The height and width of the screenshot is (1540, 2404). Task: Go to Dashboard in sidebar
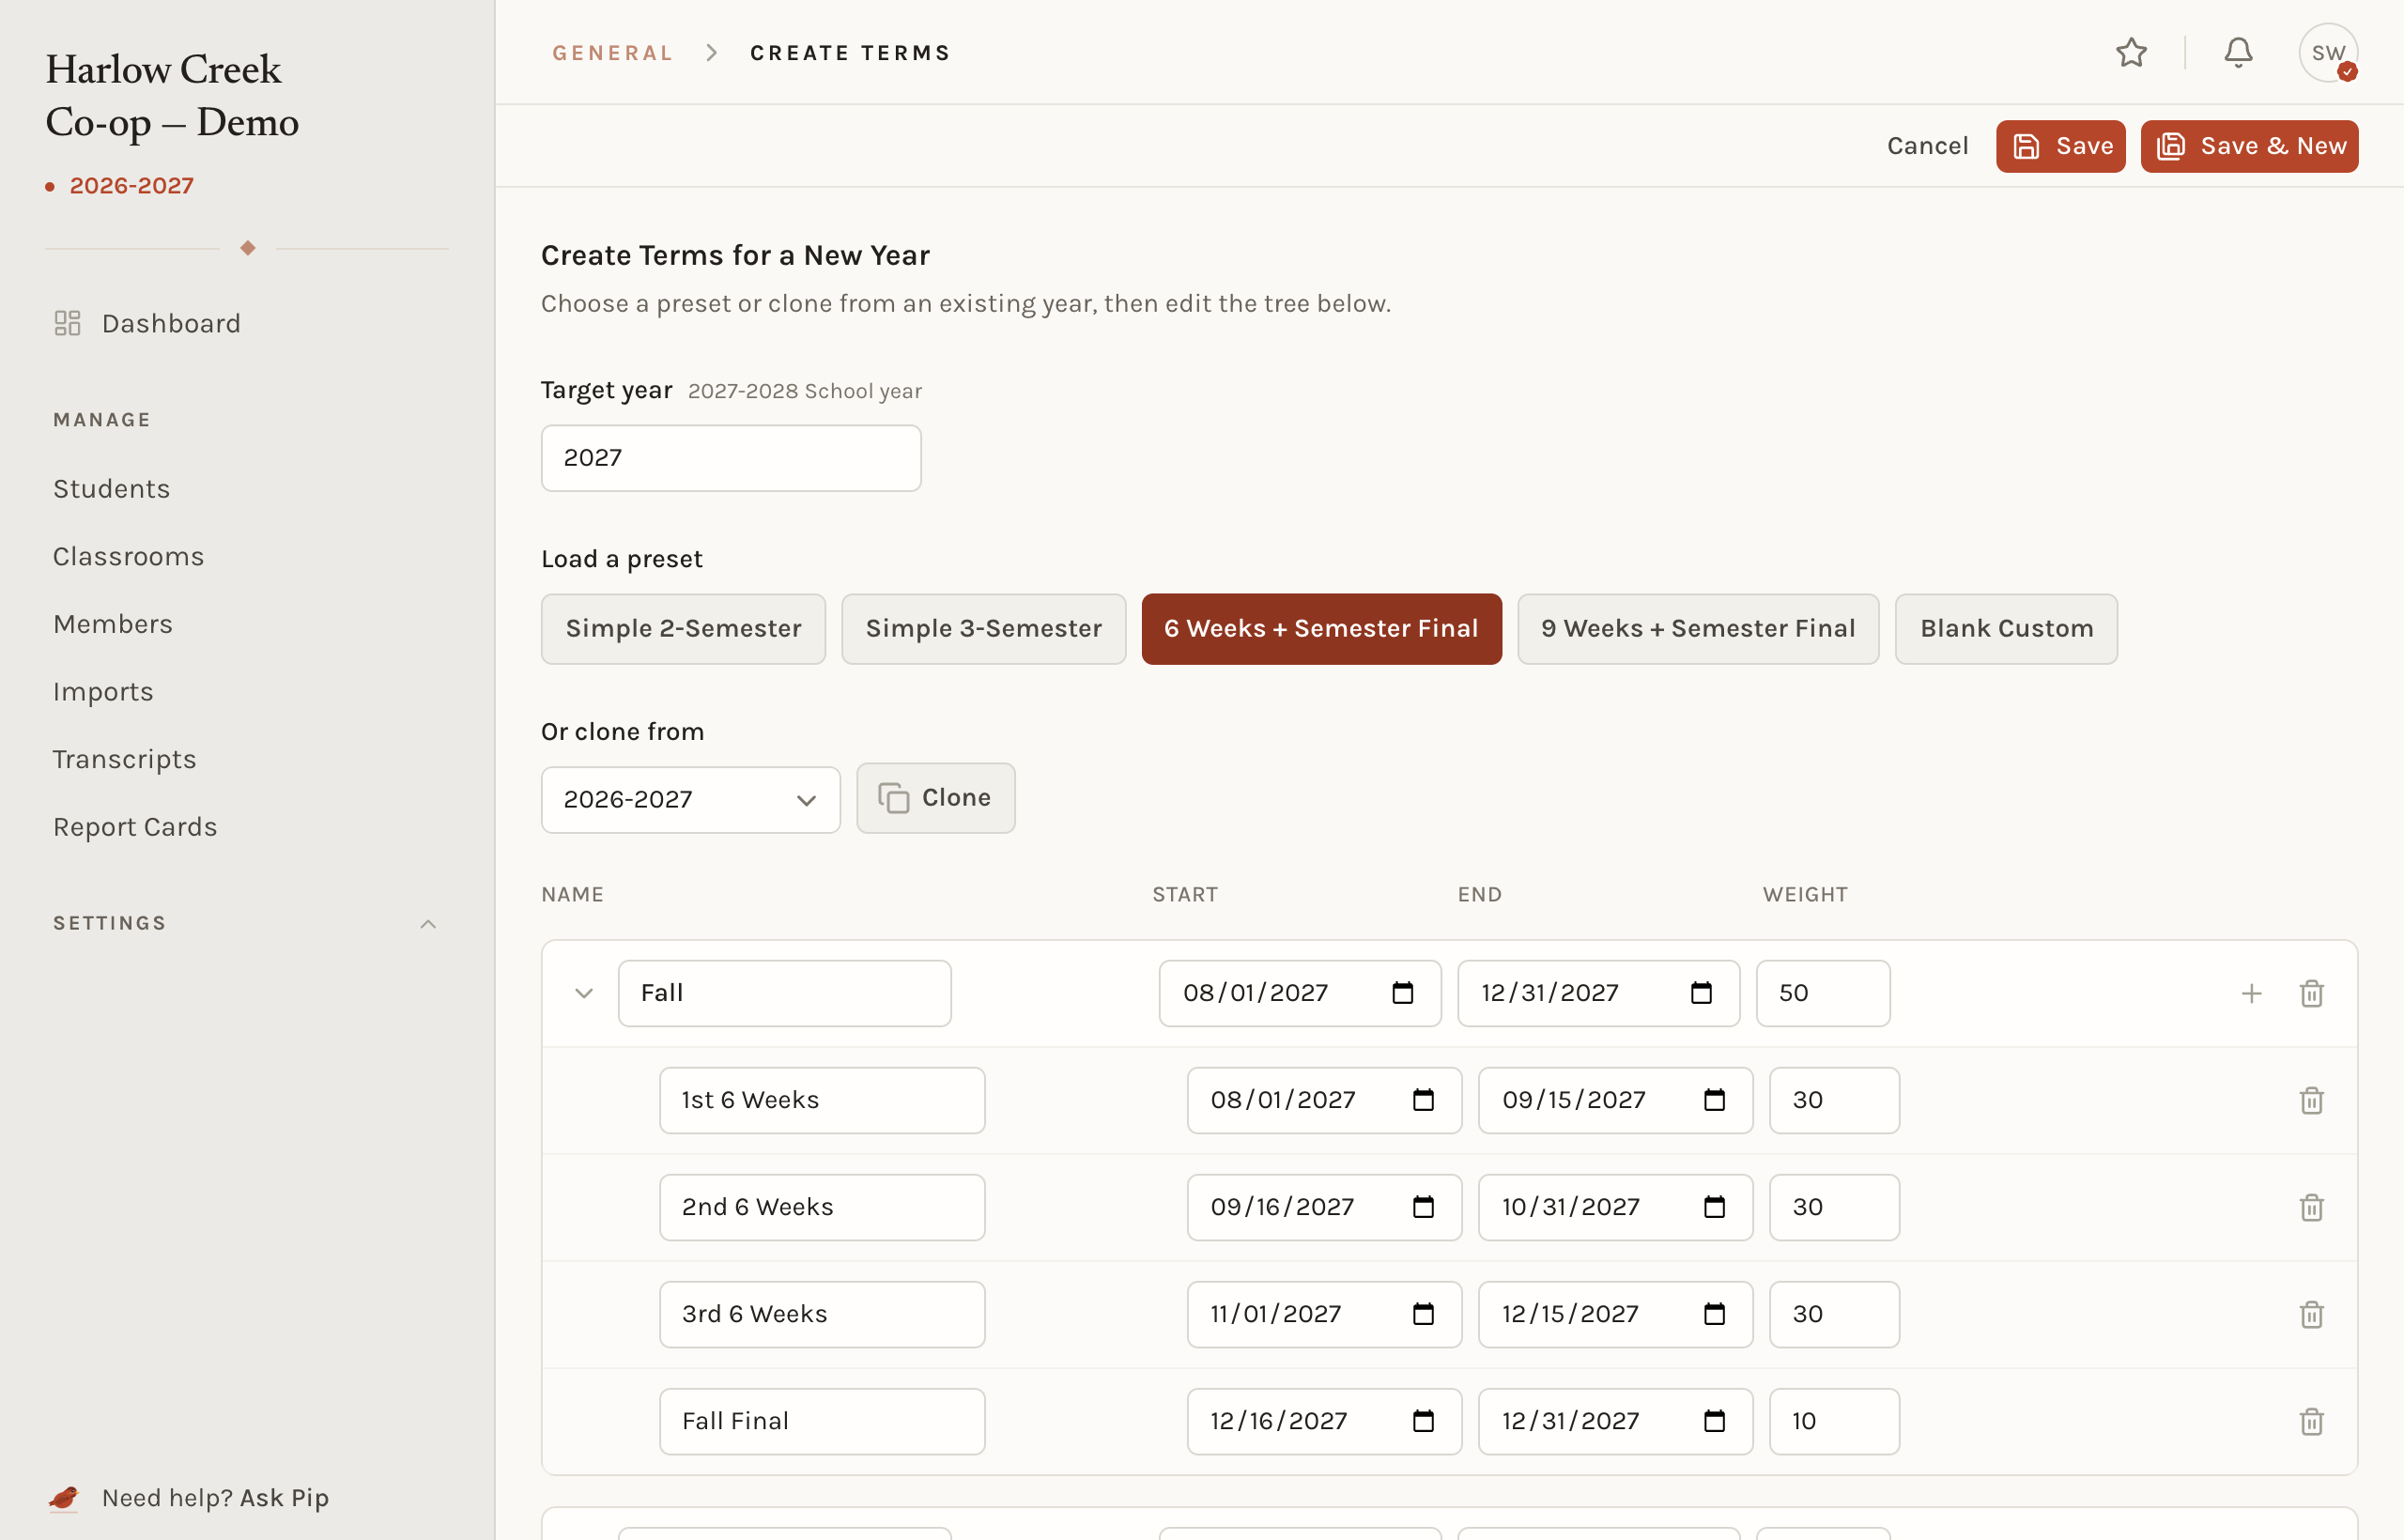(171, 323)
